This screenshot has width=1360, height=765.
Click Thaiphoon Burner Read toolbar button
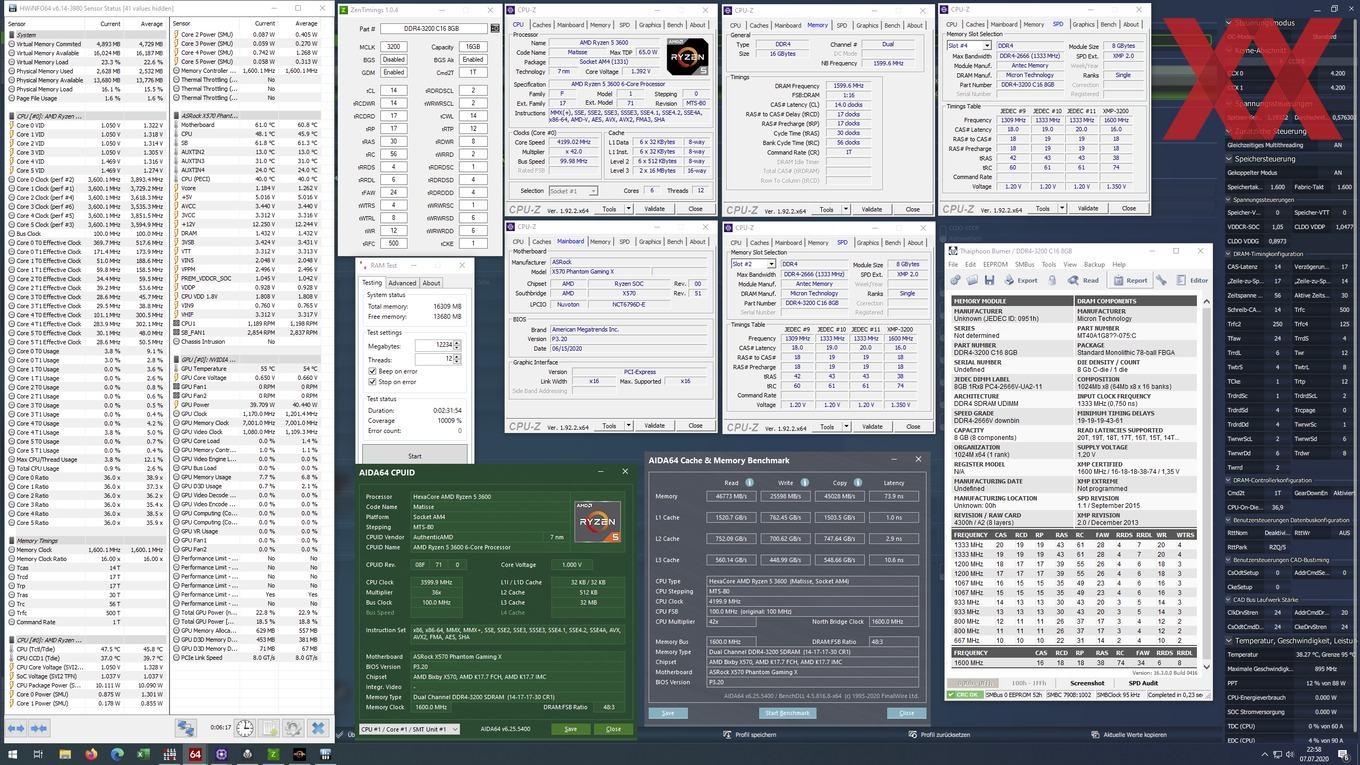click(1084, 280)
